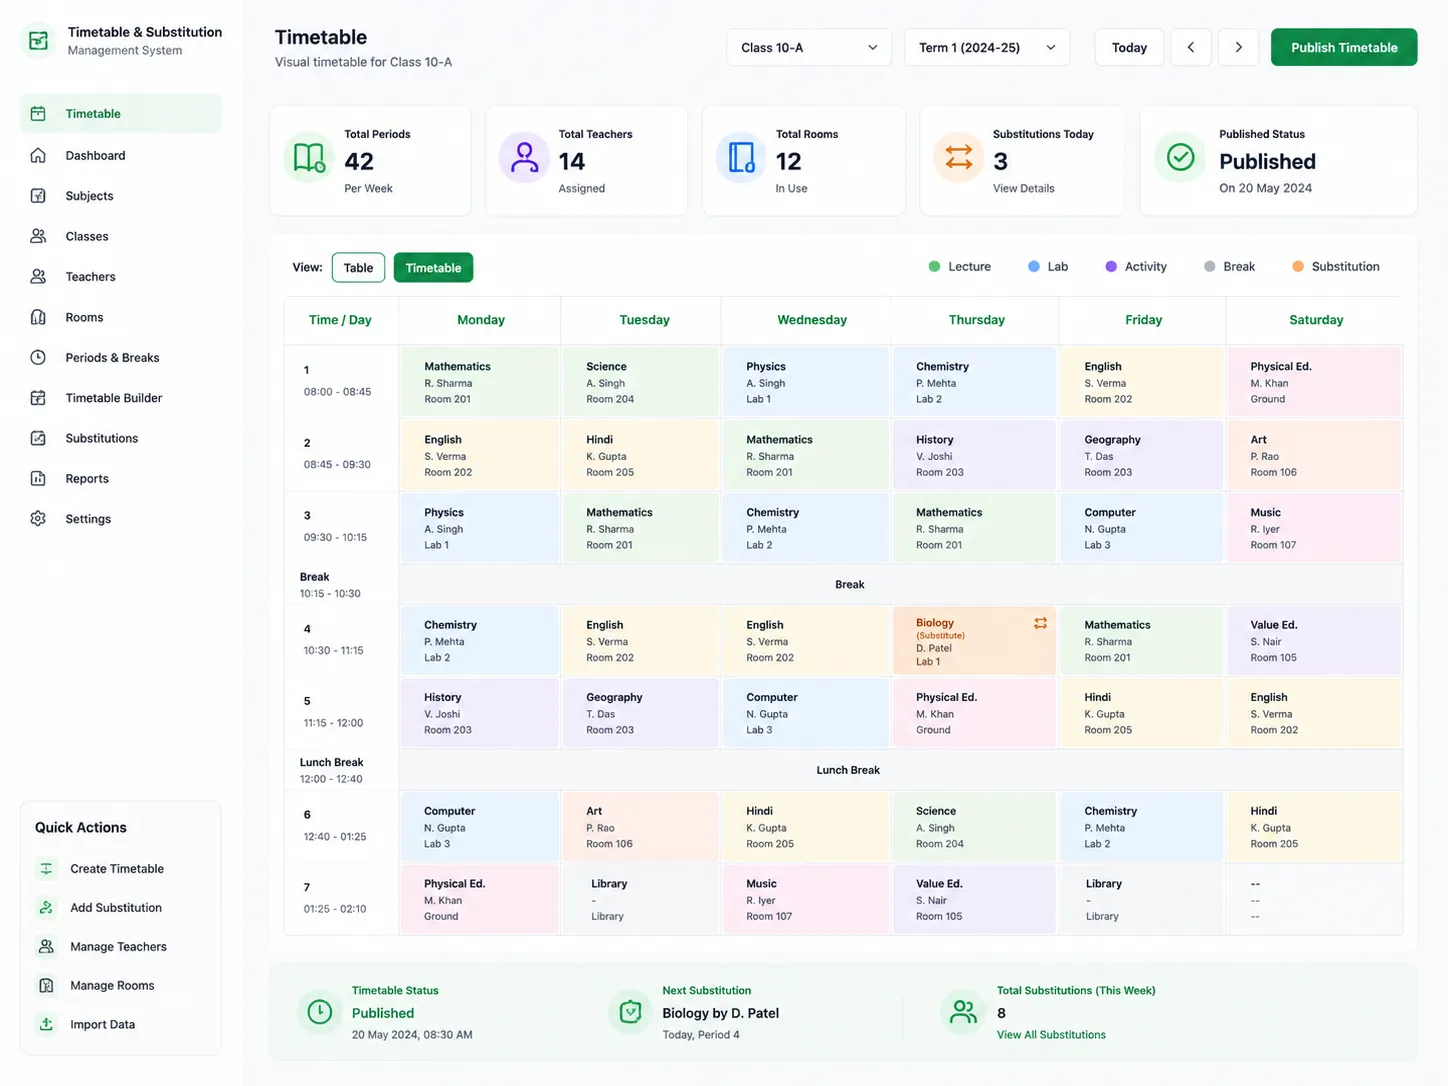Switch to Table view
1448x1086 pixels.
tap(358, 268)
